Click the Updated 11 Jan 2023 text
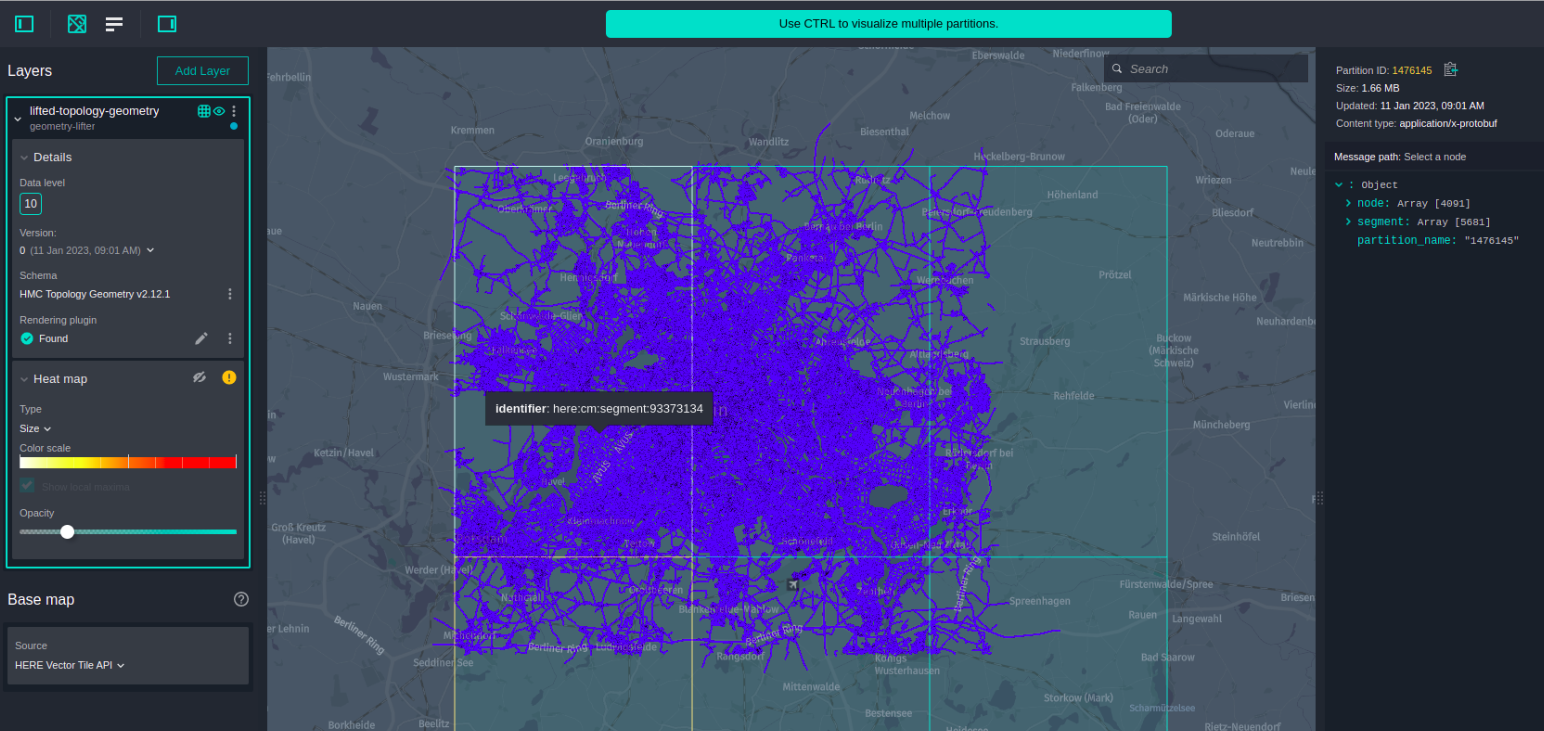 [x=1410, y=105]
